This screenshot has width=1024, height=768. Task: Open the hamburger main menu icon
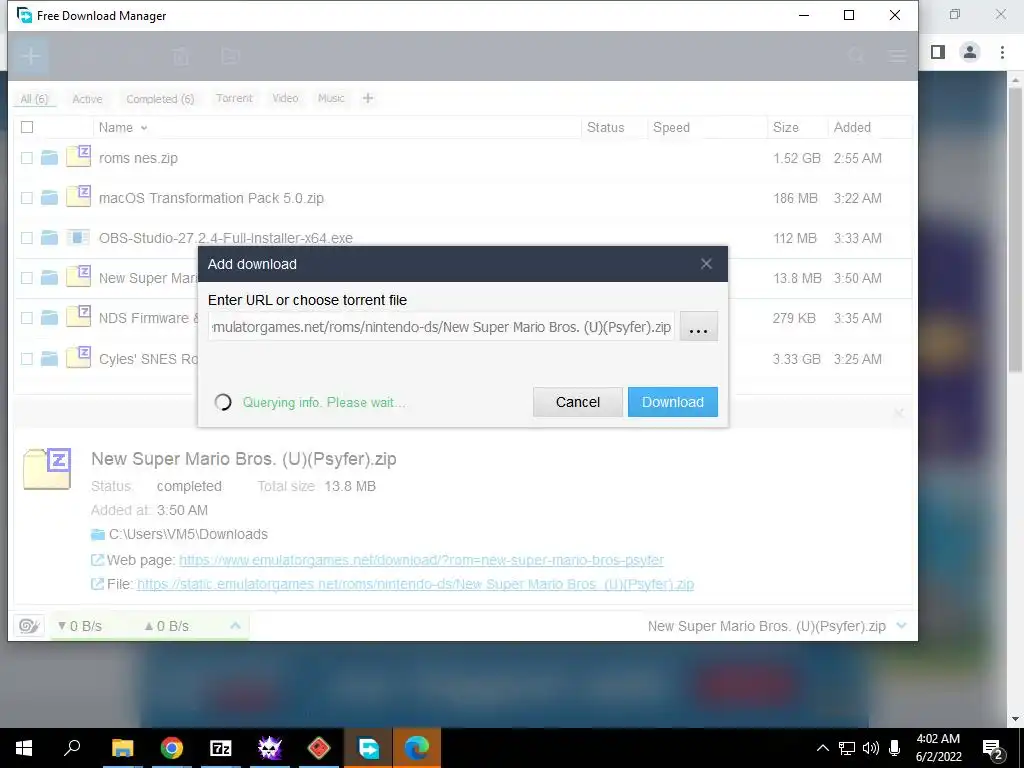[x=898, y=56]
